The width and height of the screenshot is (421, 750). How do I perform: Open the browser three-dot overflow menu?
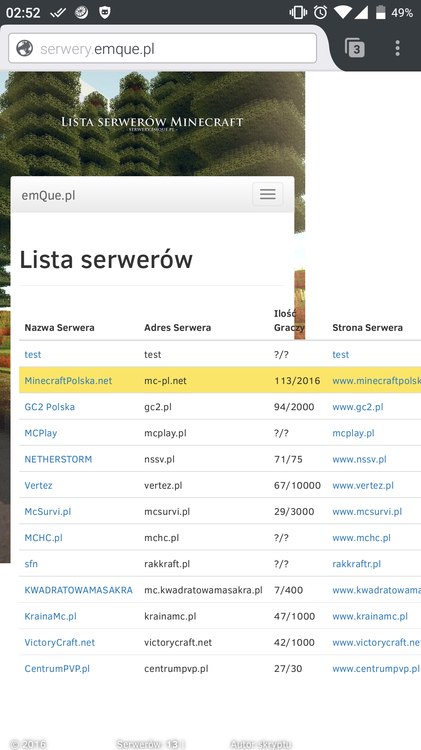point(397,48)
